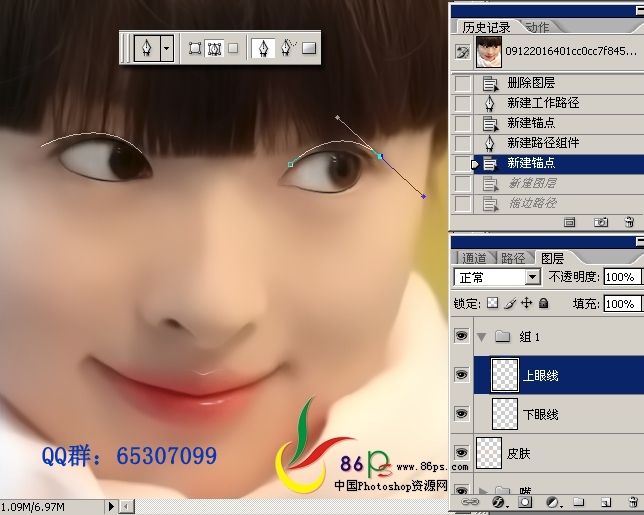The height and width of the screenshot is (515, 644).
Task: Hide the 皮肤 layer
Action: tap(461, 452)
